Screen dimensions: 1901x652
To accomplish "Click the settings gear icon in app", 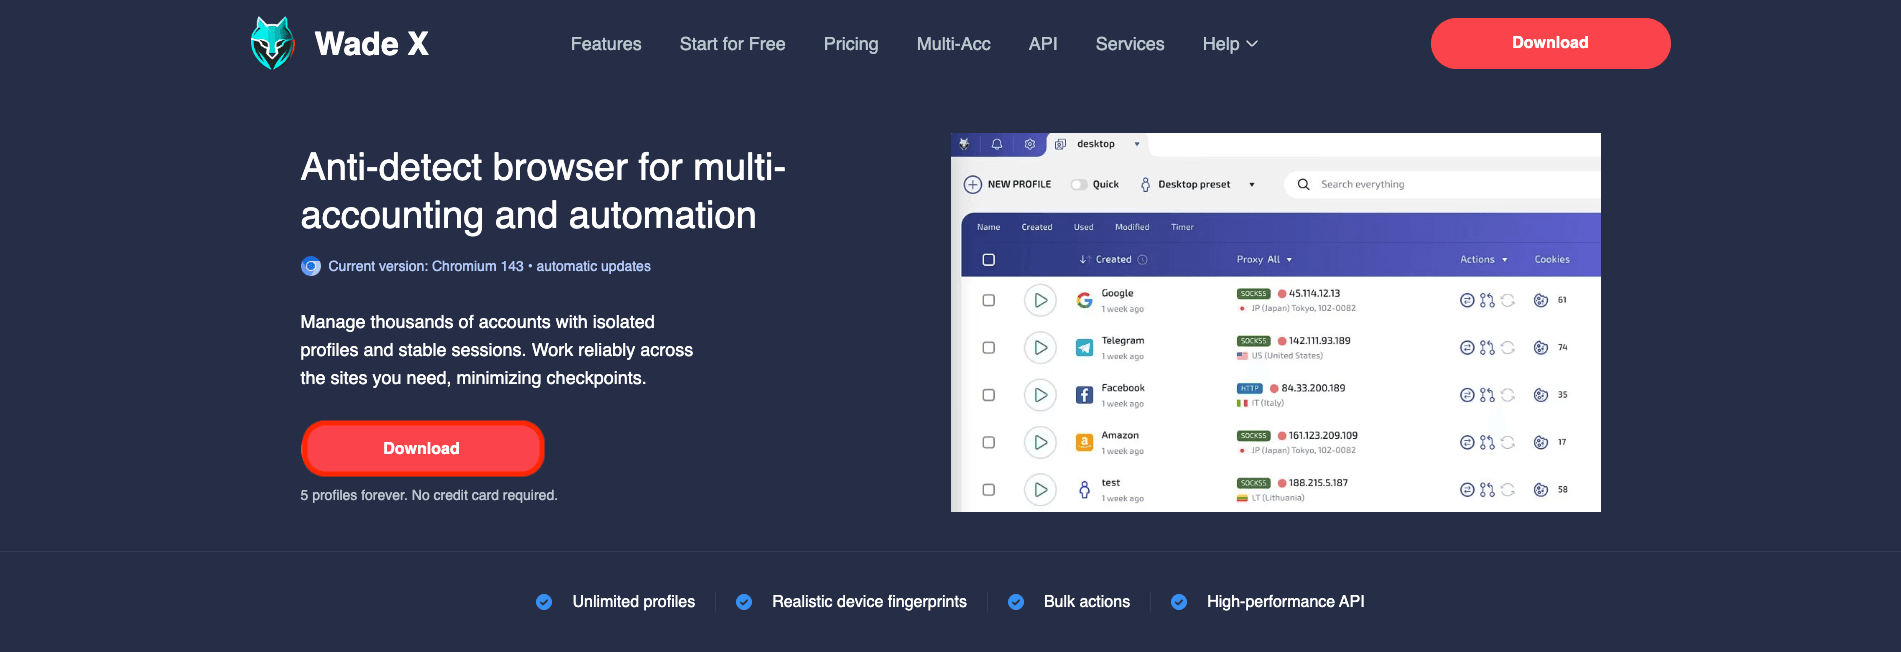I will click(1029, 144).
